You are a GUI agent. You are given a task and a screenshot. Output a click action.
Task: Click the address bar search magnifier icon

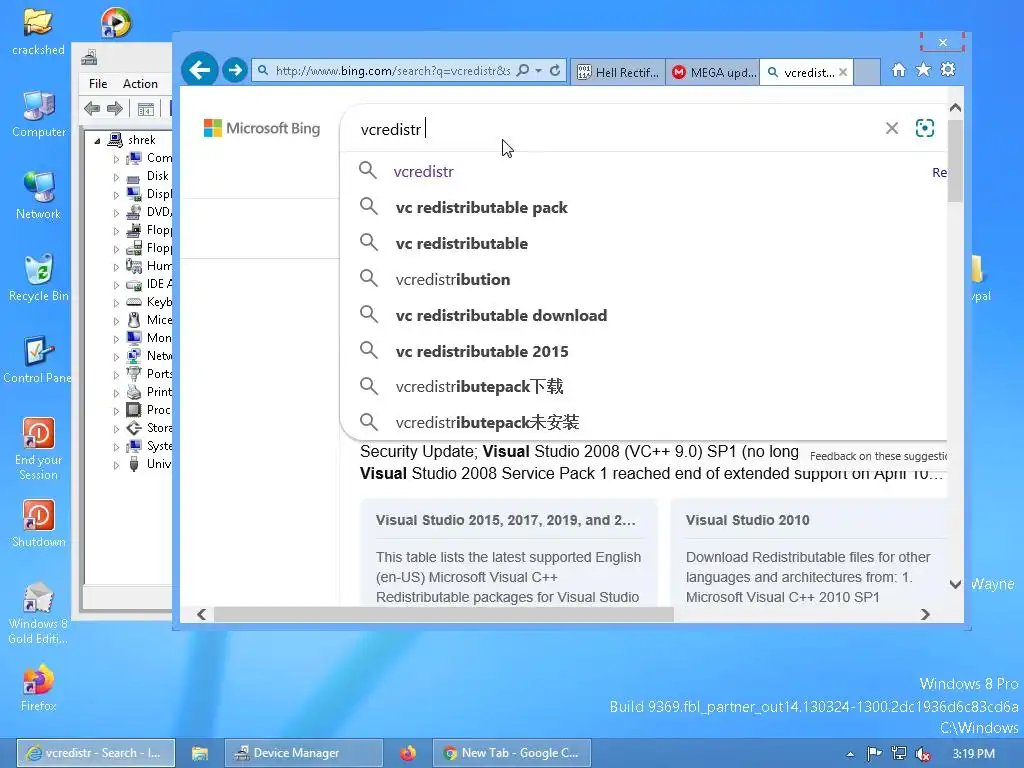coord(523,71)
